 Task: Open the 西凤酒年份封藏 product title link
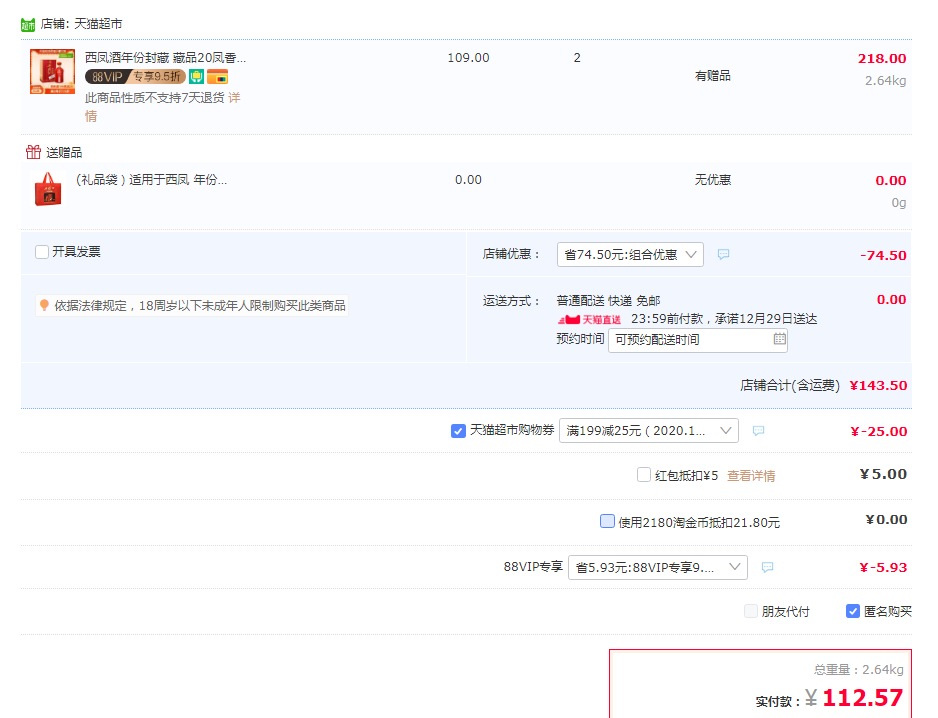[166, 57]
